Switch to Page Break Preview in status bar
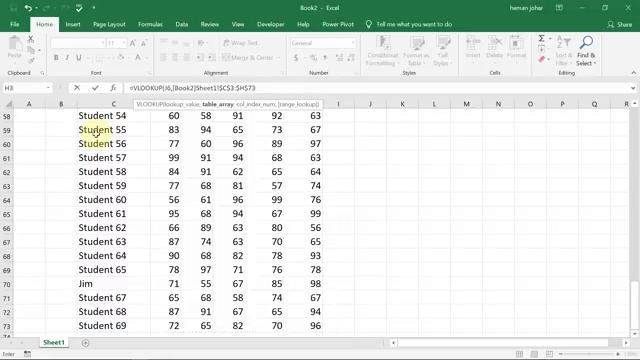 click(549, 354)
